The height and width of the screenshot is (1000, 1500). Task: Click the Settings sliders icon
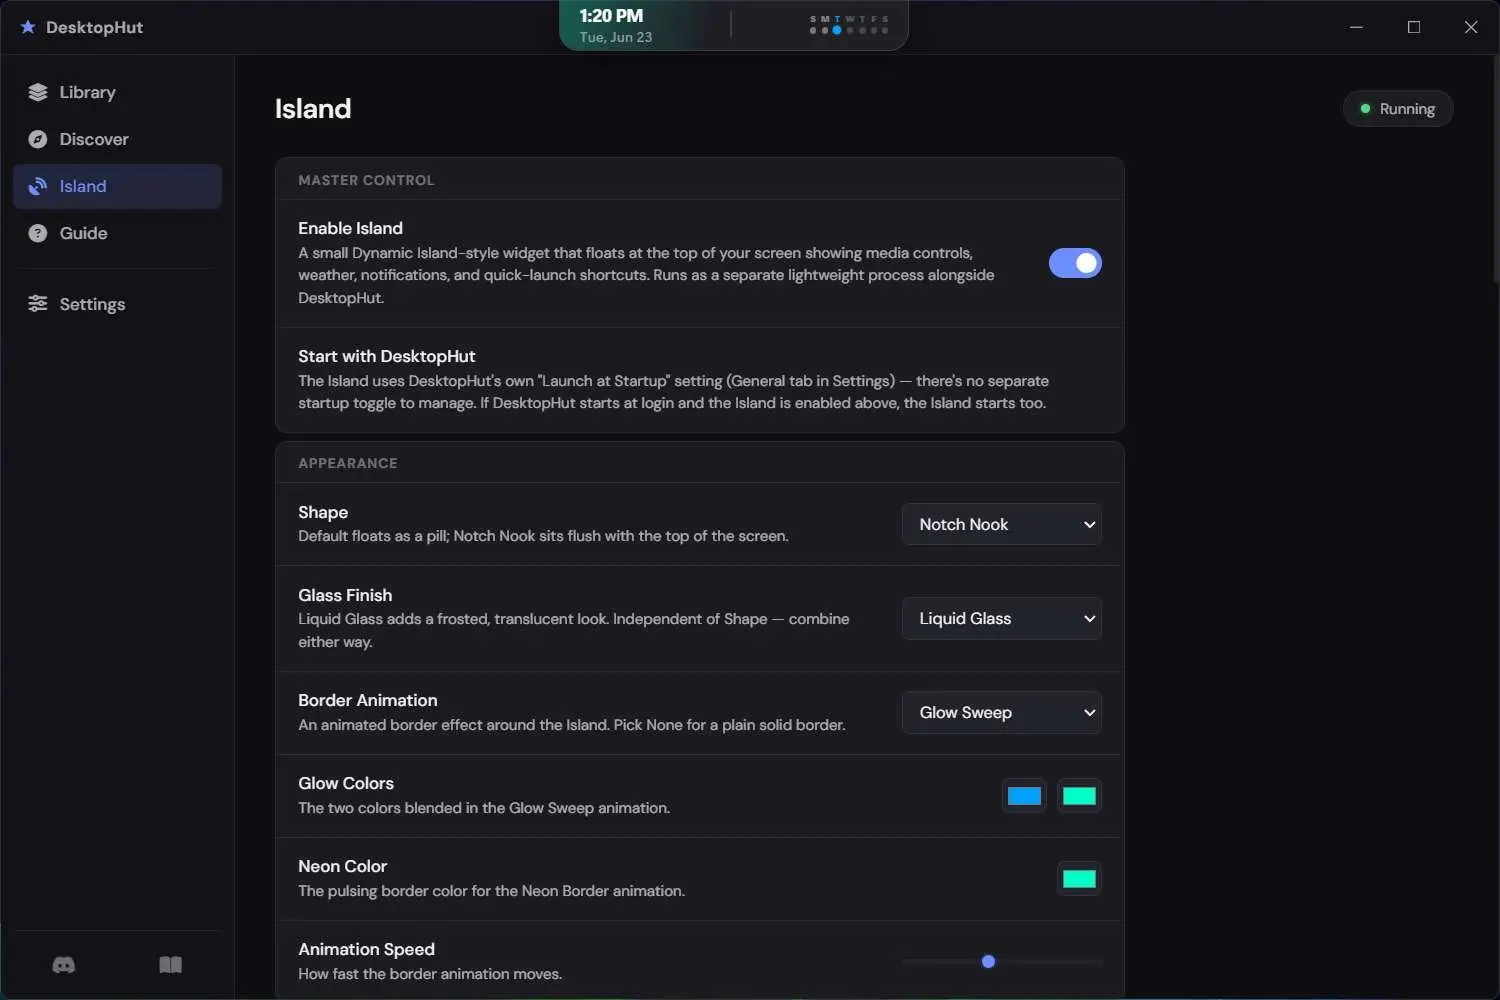38,304
